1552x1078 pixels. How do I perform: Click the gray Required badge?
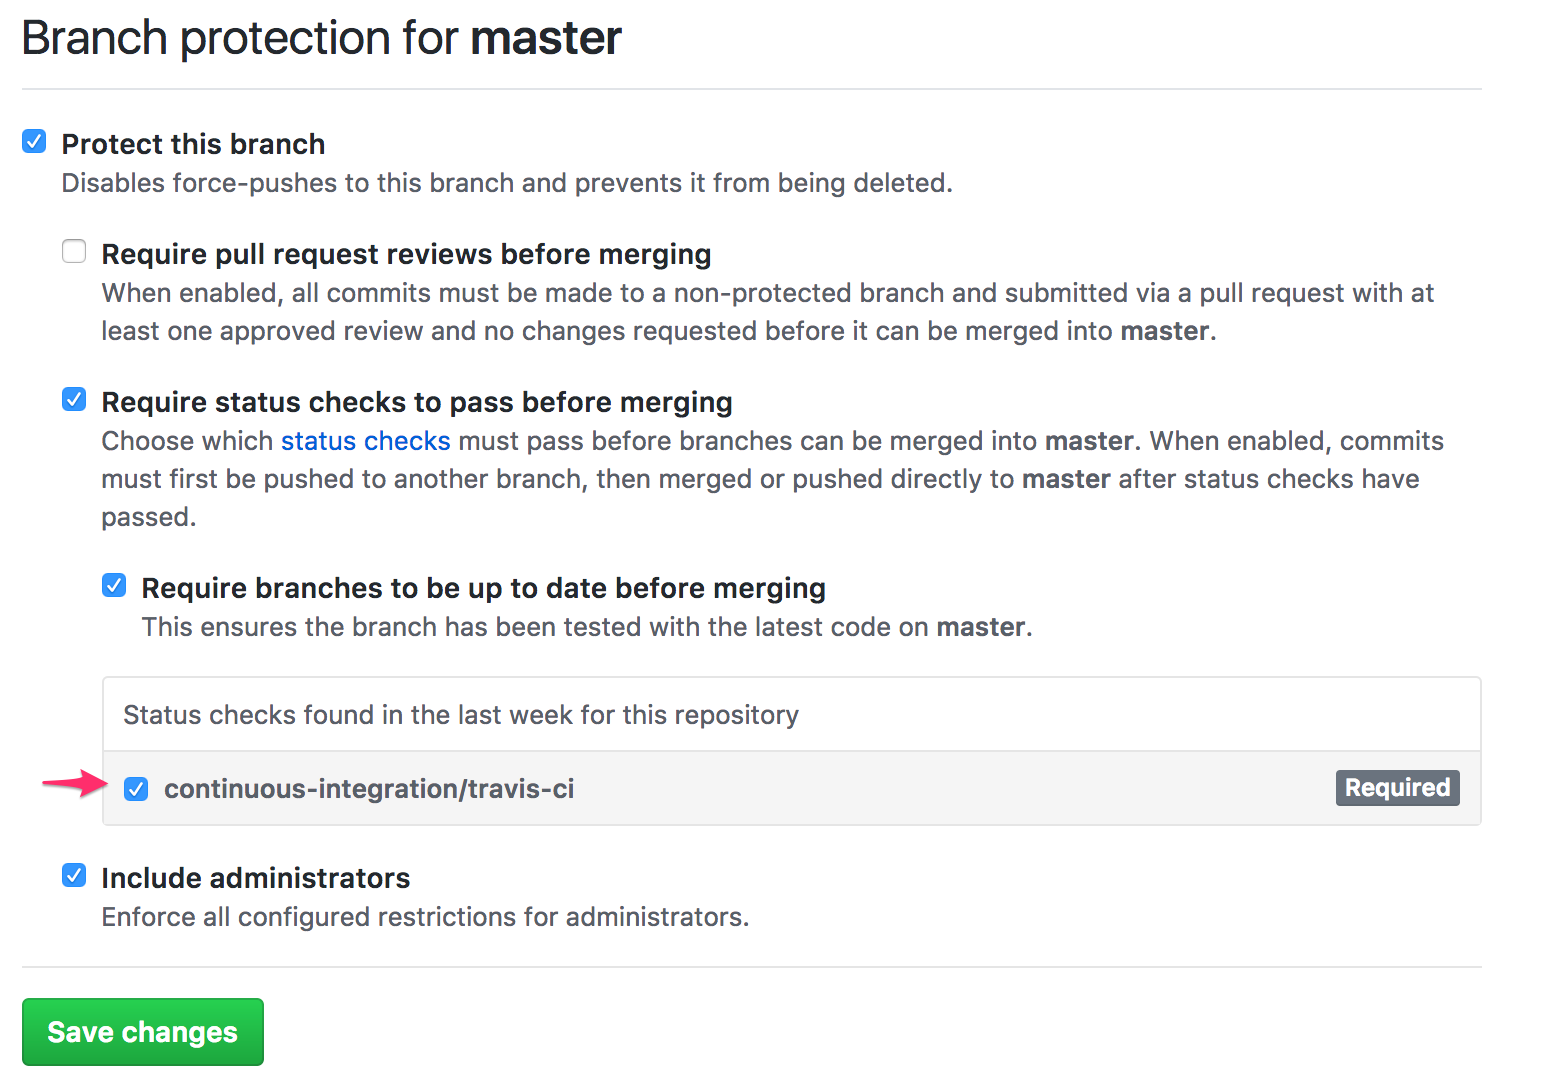click(x=1397, y=788)
